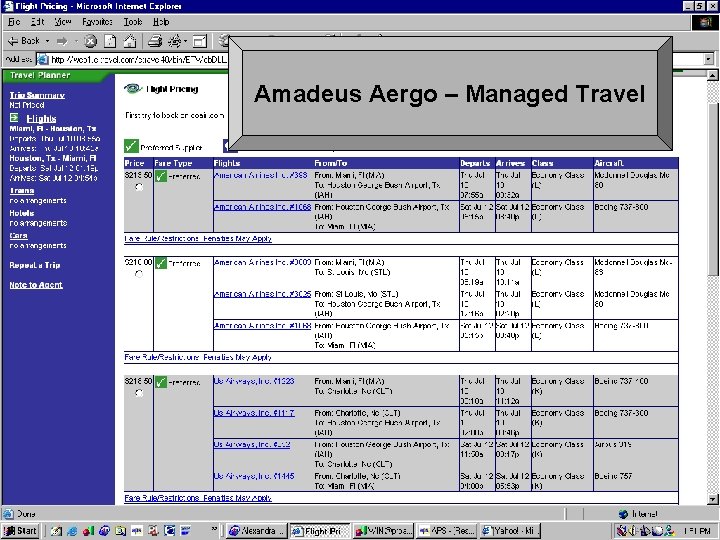The image size is (720, 540).
Task: Open the Help menu
Action: click(x=161, y=22)
